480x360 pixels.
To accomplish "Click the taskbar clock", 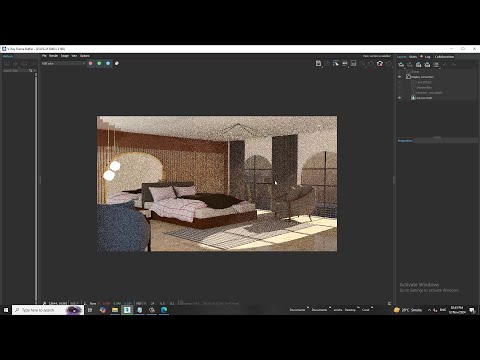I will (457, 310).
